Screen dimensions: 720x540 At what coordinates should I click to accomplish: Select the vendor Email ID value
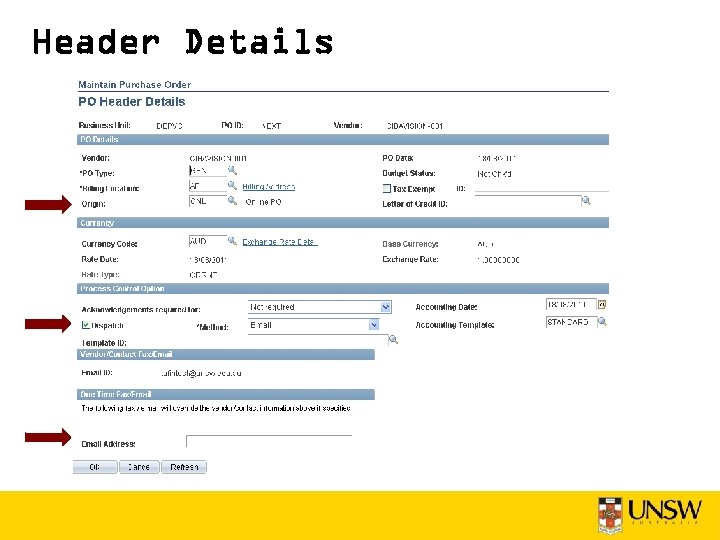click(x=201, y=373)
